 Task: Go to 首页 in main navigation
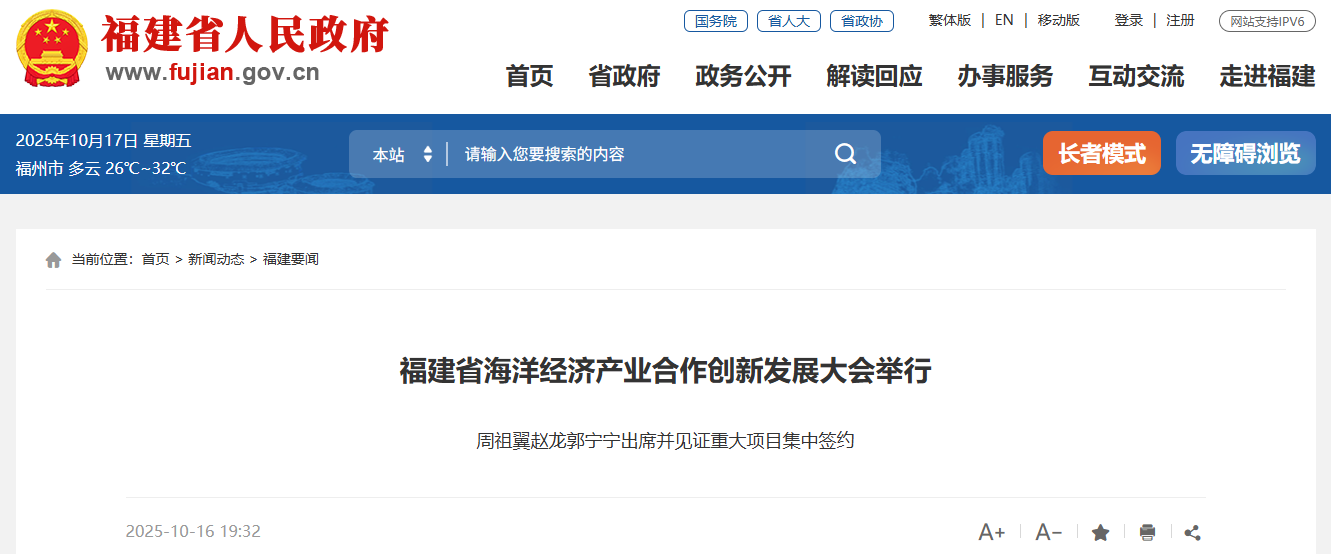(x=529, y=75)
